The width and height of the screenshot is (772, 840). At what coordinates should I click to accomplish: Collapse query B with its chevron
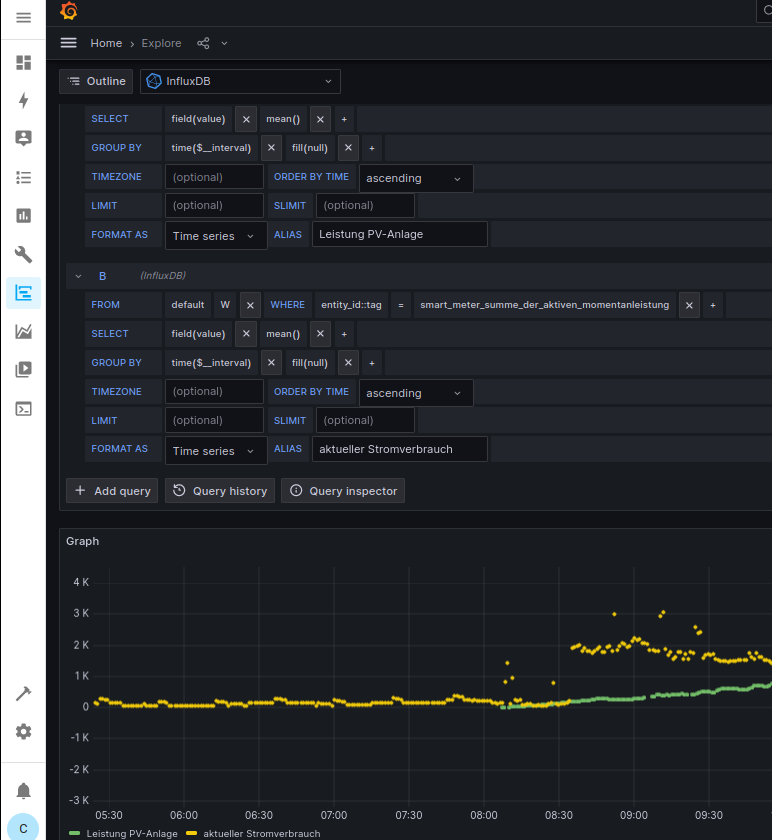pyautogui.click(x=78, y=276)
